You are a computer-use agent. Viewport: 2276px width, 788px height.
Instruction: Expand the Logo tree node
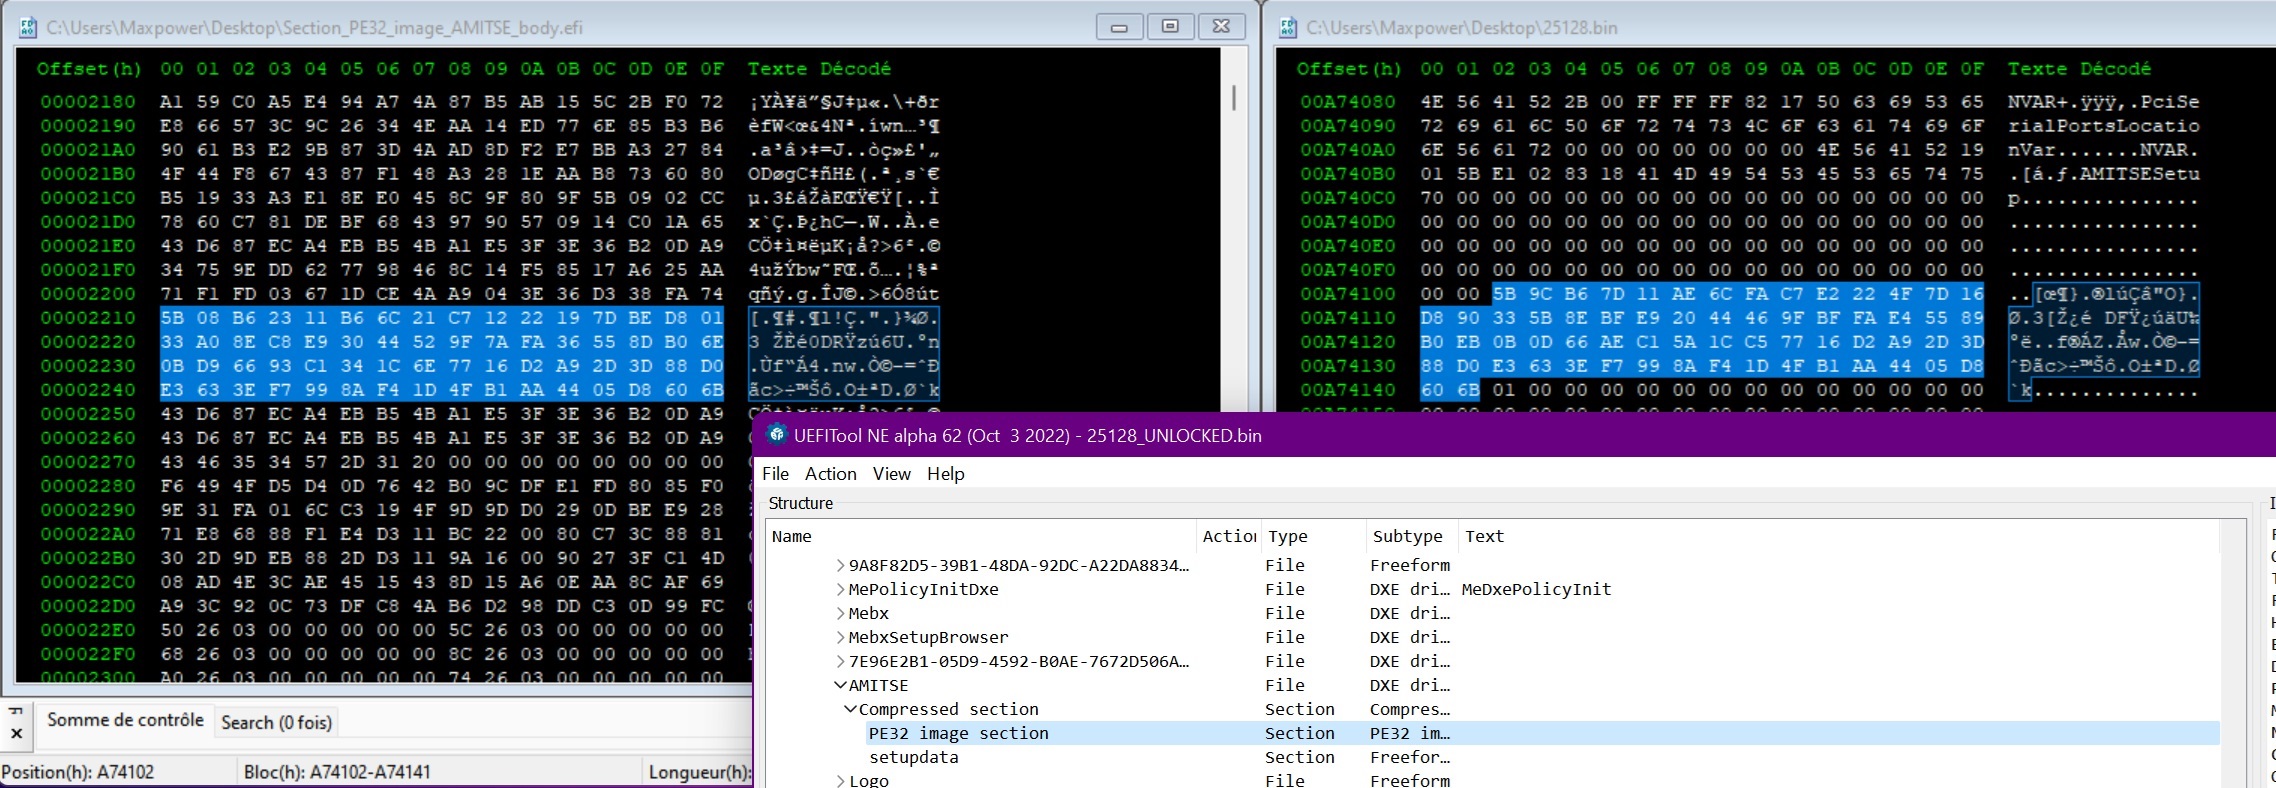[x=840, y=781]
